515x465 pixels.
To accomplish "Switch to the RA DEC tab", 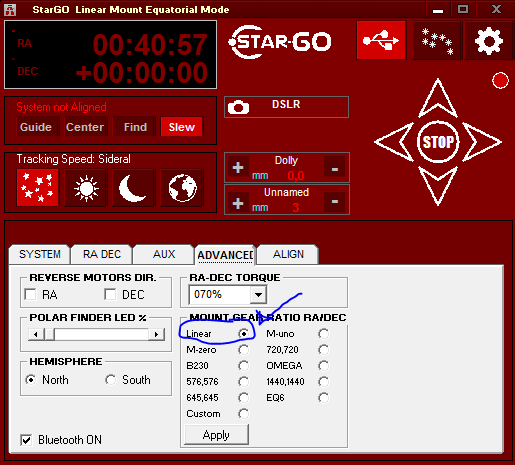I will [102, 254].
